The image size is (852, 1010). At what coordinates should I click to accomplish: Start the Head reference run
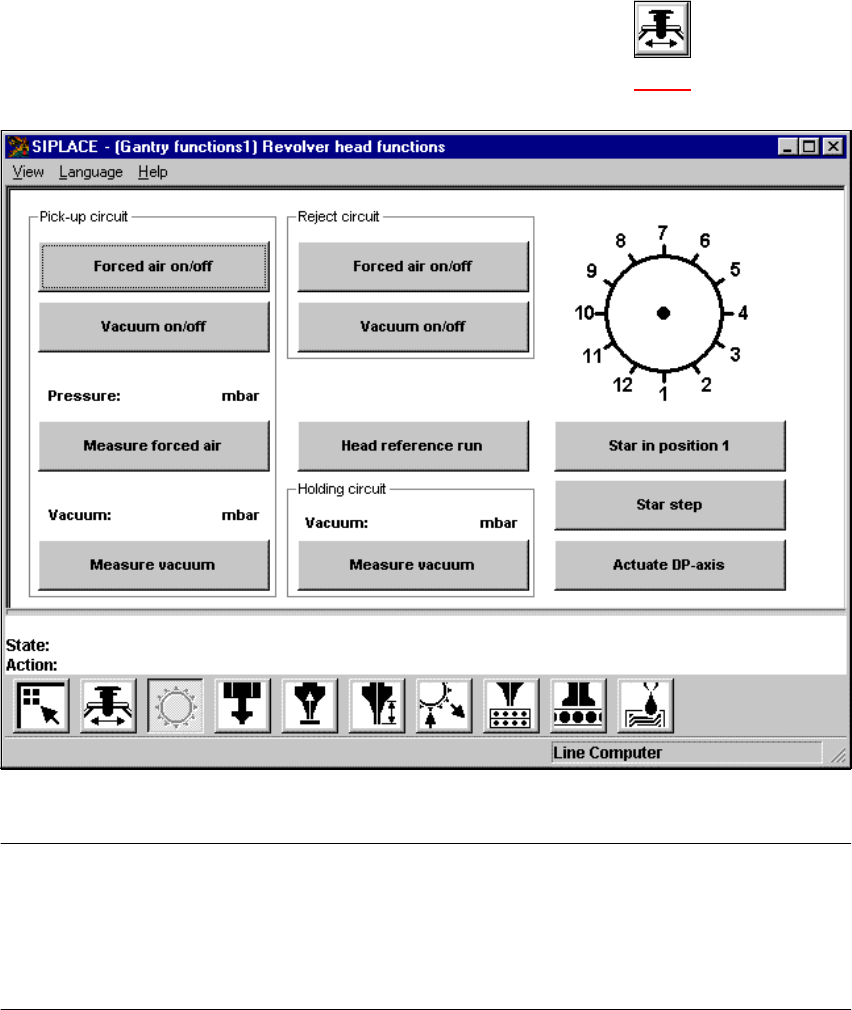click(413, 446)
